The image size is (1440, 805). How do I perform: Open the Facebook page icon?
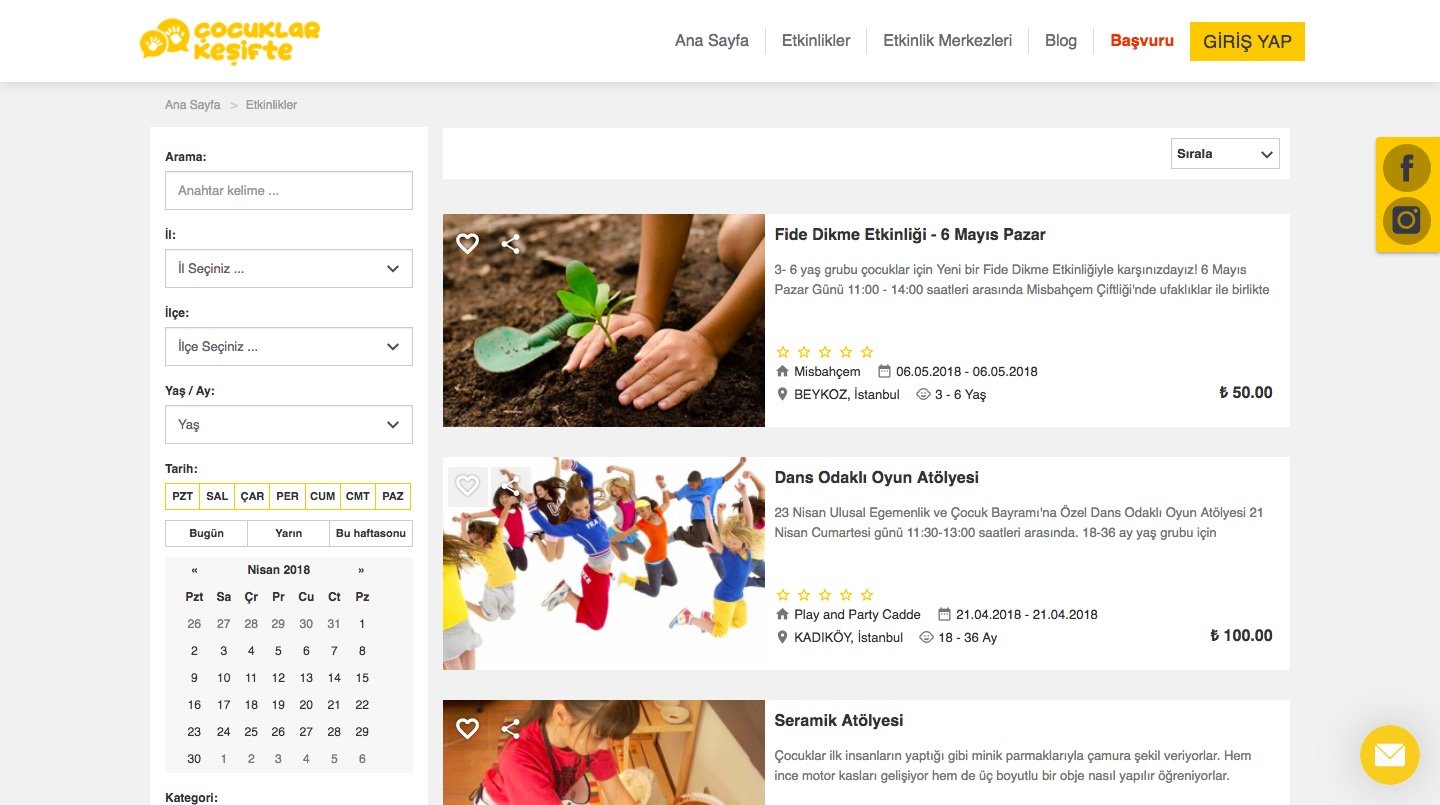point(1406,168)
